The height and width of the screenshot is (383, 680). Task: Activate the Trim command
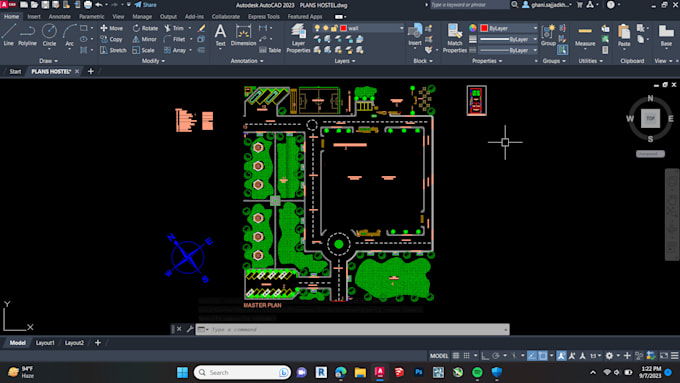pyautogui.click(x=174, y=28)
